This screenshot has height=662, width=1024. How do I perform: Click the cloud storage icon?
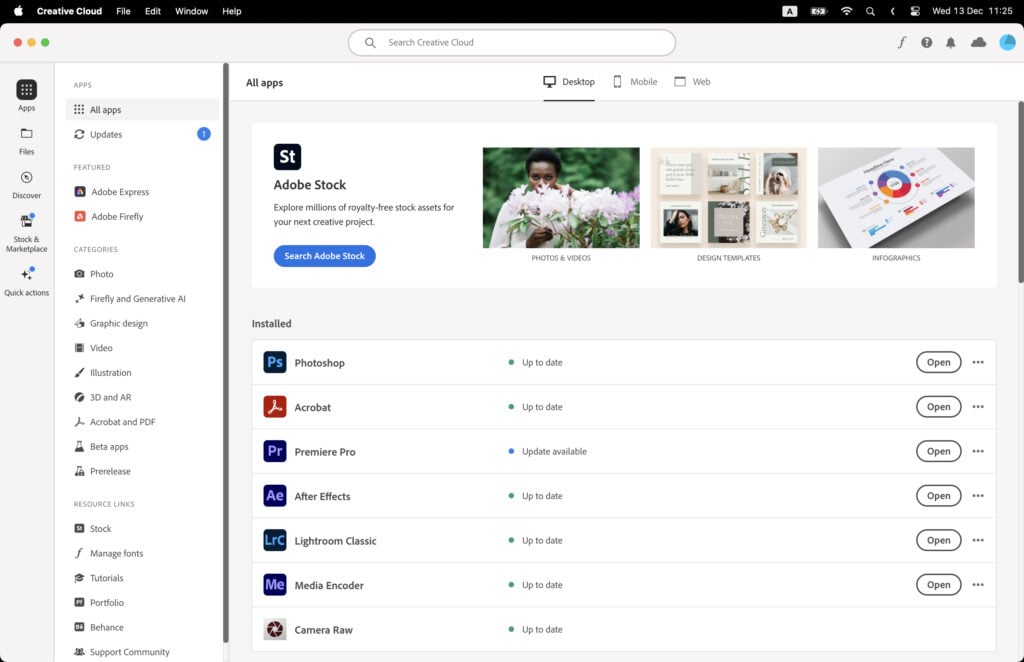coord(978,42)
